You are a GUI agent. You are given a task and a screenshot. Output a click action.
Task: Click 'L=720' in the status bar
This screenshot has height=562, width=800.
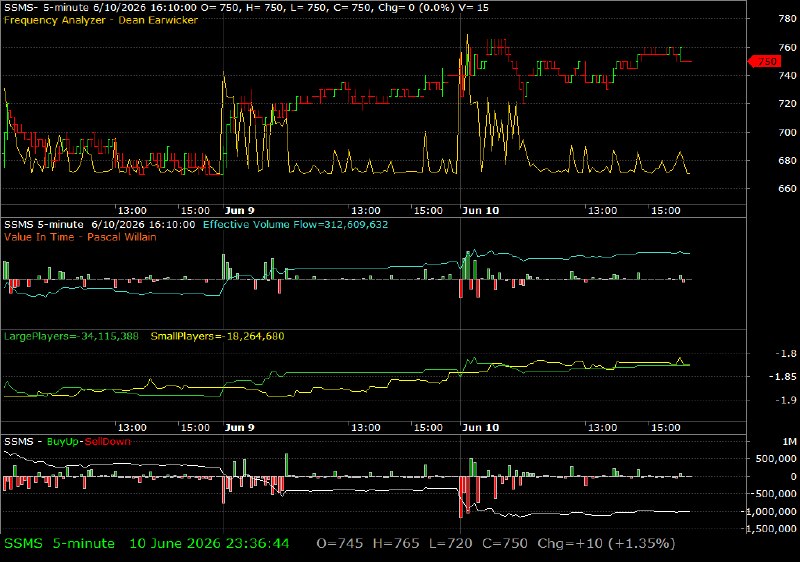[x=451, y=544]
